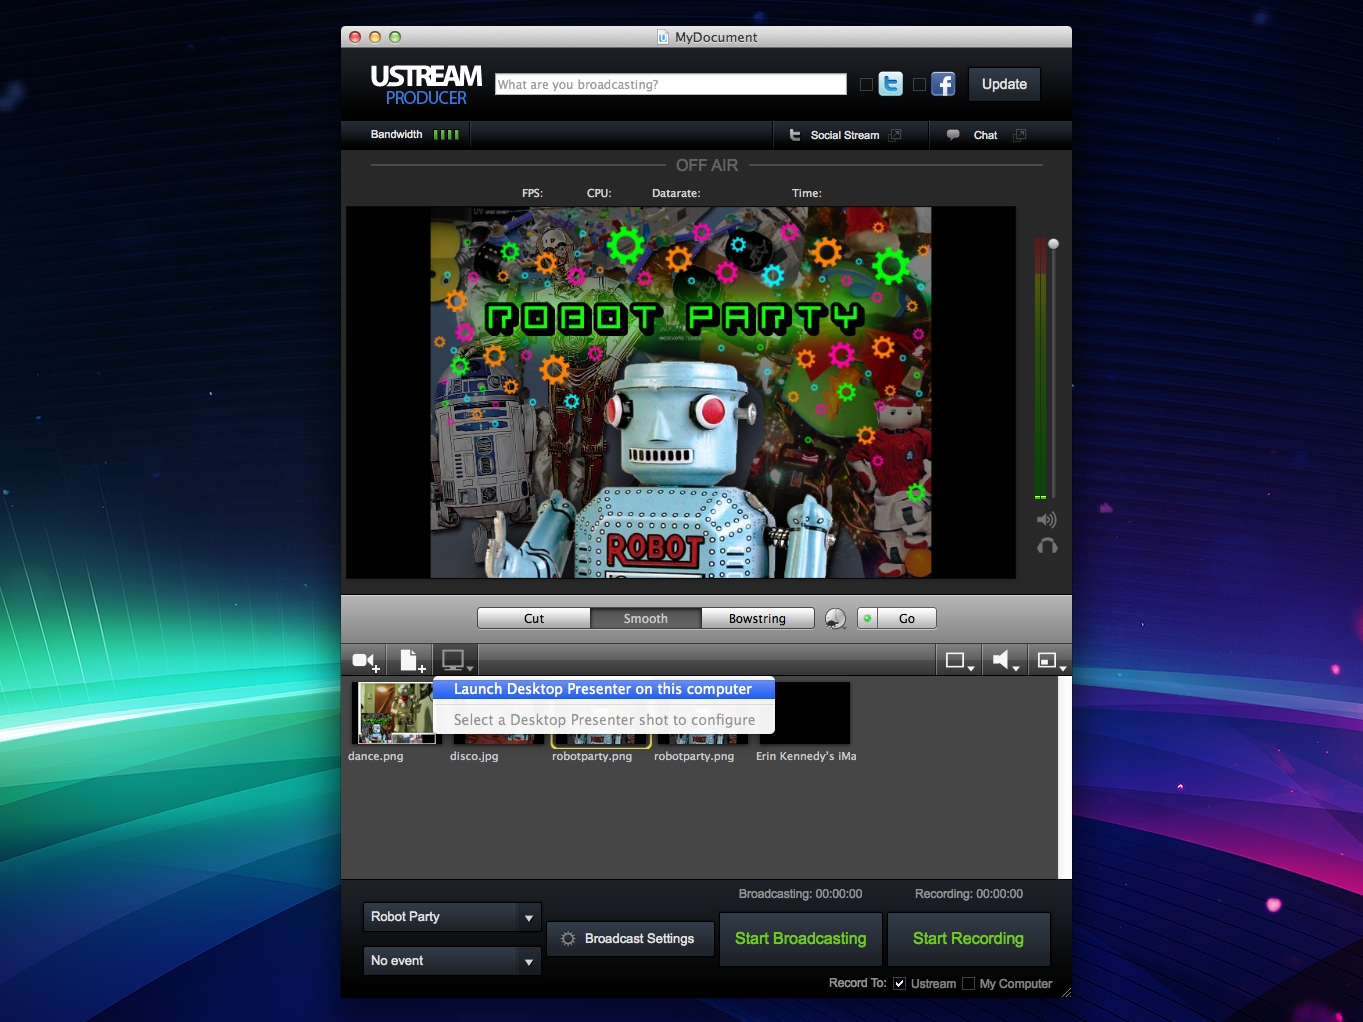
Task: Click the disco.jpg shot label
Action: (474, 757)
